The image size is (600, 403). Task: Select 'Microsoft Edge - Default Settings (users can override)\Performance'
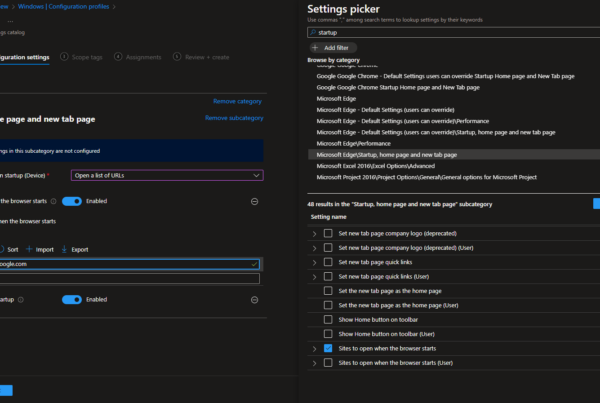[x=403, y=121]
